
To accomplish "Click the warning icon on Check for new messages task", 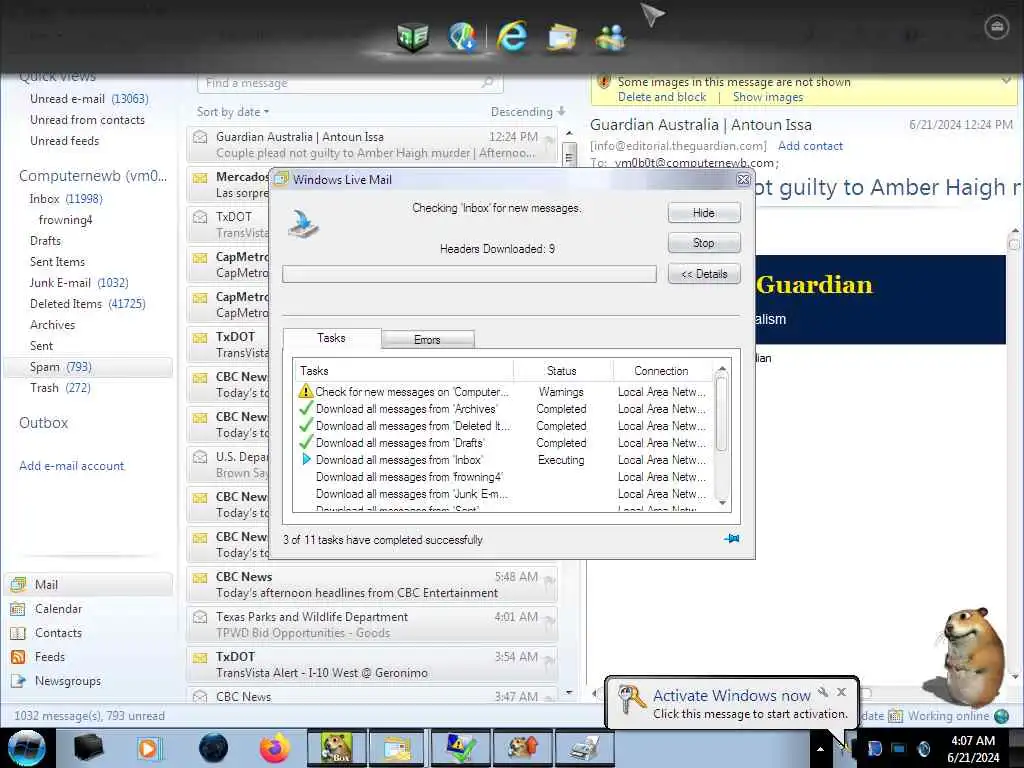I will coord(305,391).
